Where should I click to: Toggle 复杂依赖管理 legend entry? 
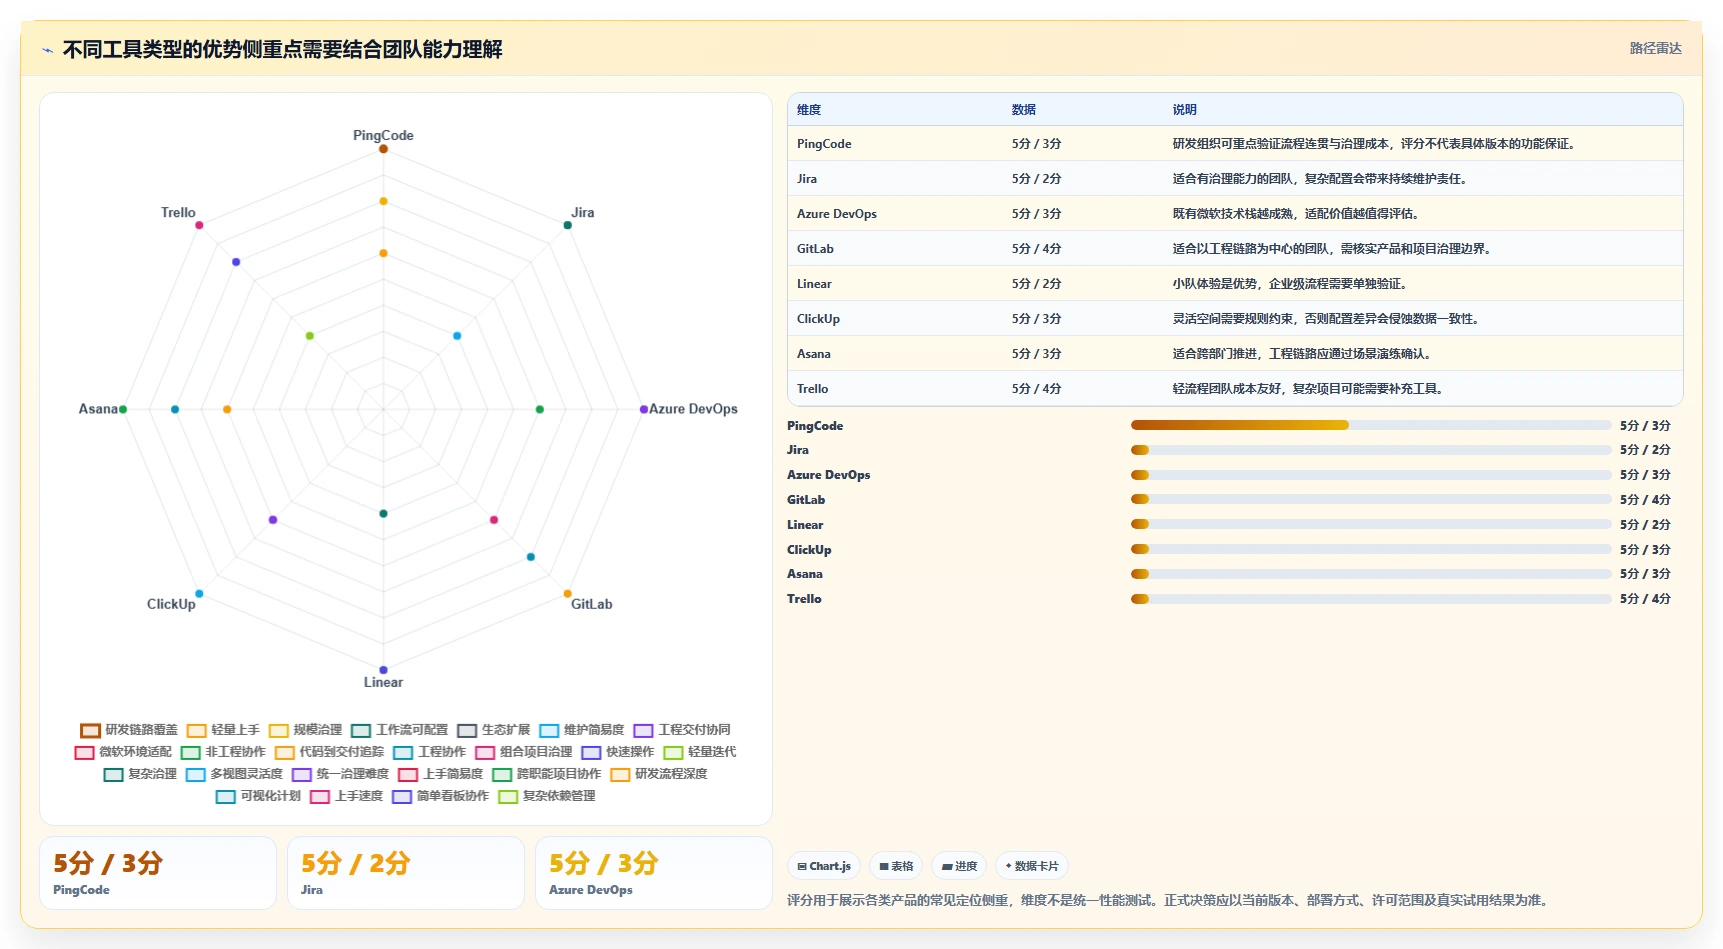click(x=547, y=796)
